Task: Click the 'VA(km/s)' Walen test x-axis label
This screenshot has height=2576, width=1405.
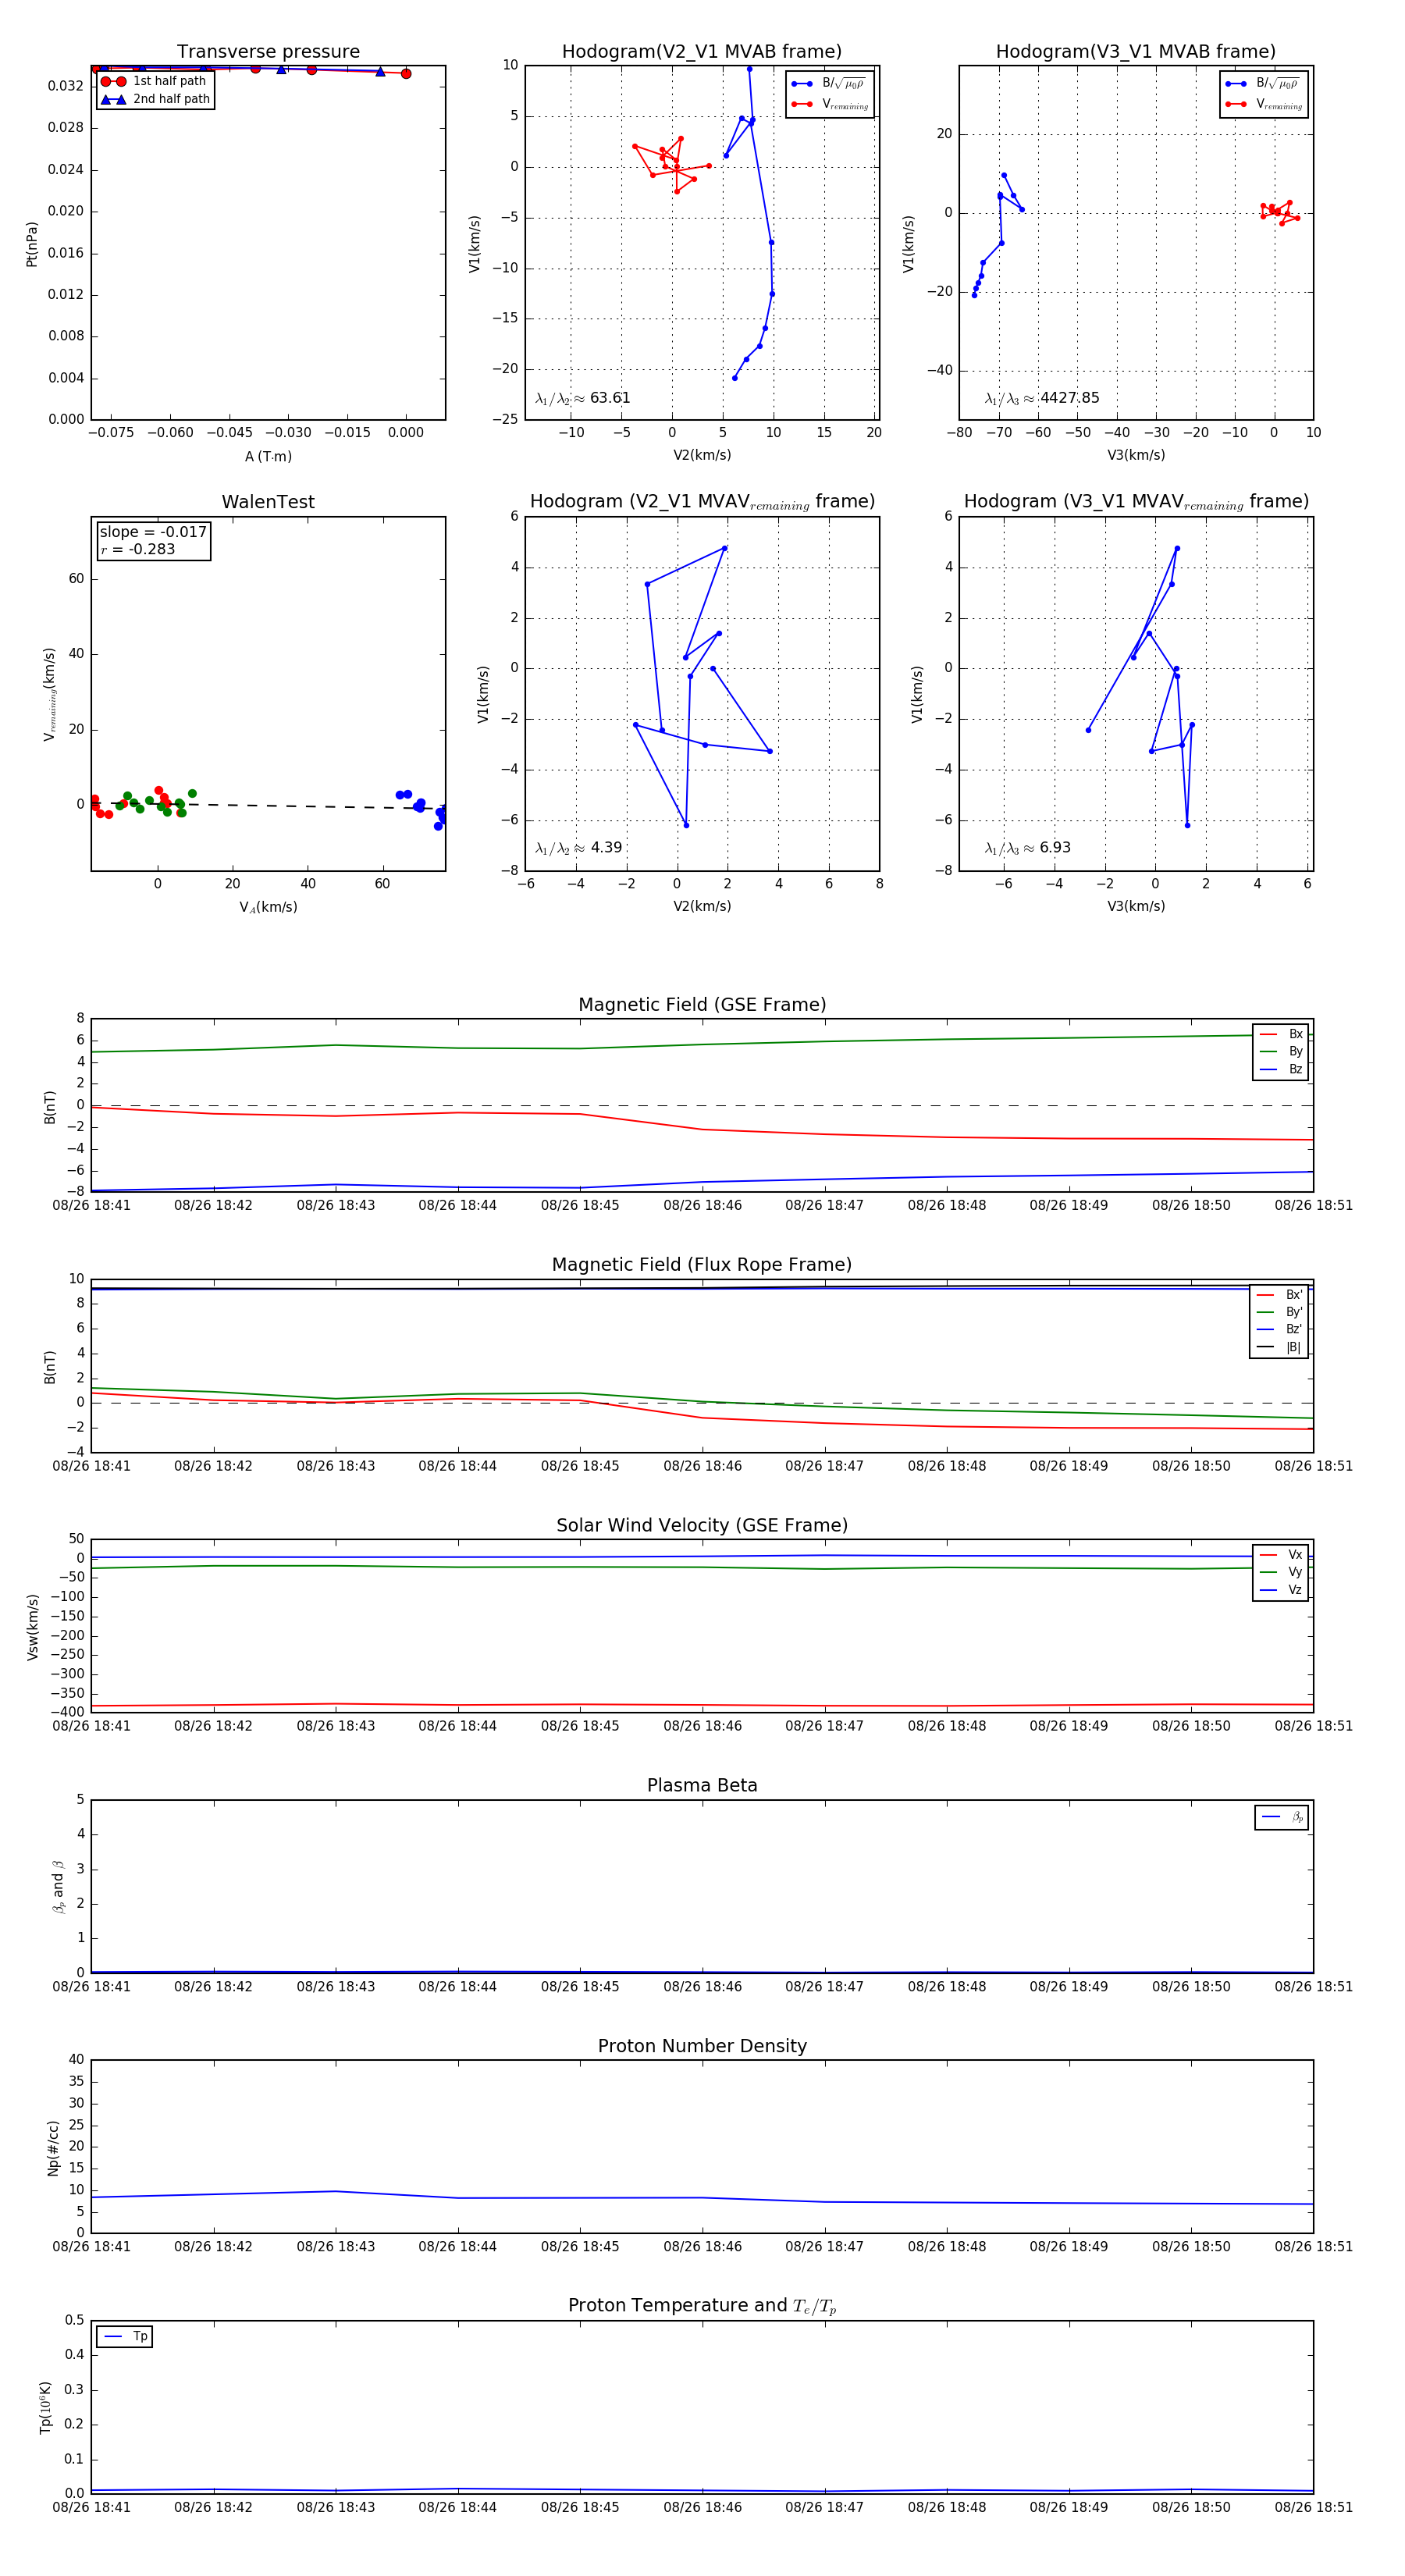Action: click(268, 907)
